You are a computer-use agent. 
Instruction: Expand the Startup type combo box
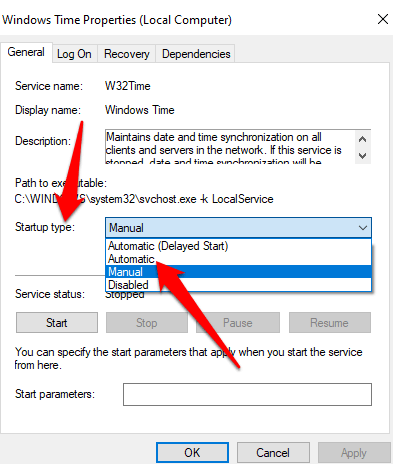(x=238, y=228)
